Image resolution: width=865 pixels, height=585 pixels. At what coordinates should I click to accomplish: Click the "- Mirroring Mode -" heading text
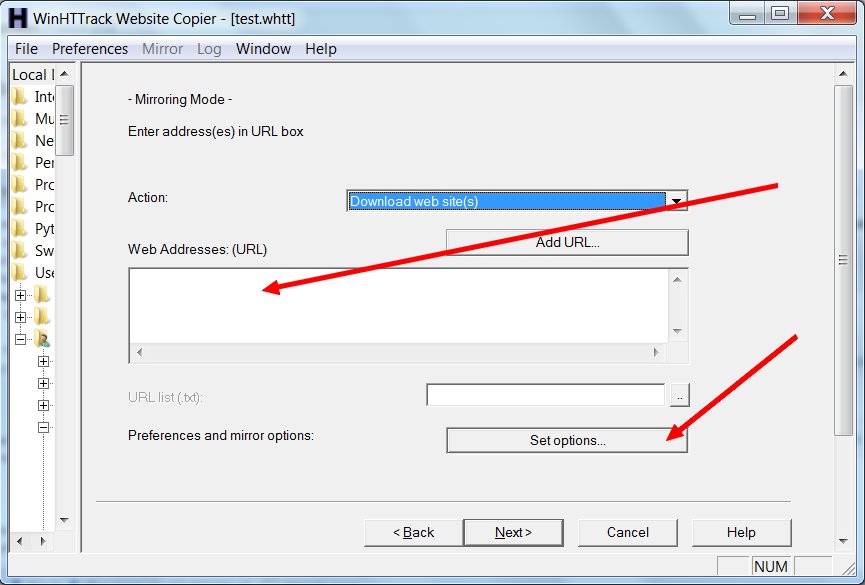[x=180, y=99]
